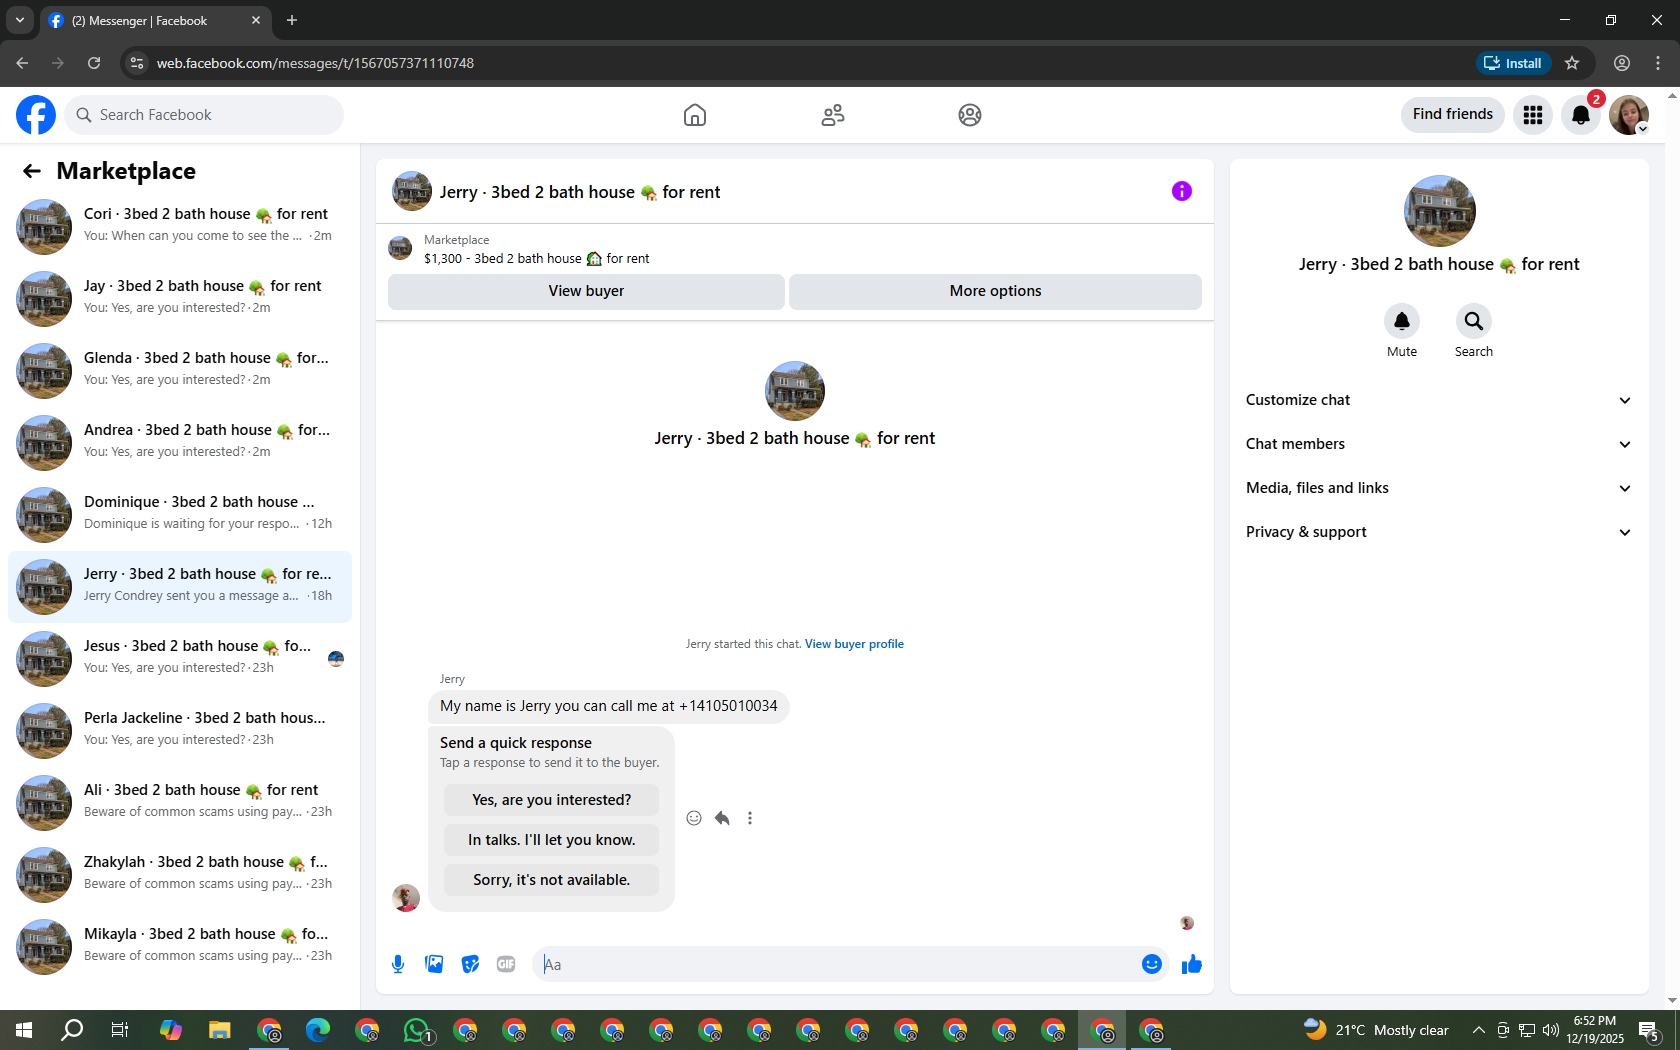Open a new browser tab
Image resolution: width=1680 pixels, height=1050 pixels.
tap(292, 20)
